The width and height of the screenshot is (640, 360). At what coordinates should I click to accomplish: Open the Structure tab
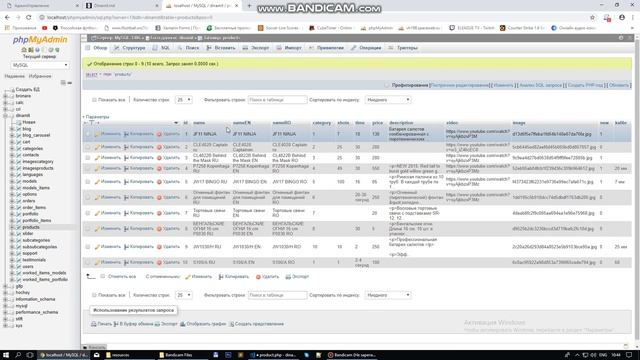pos(129,48)
